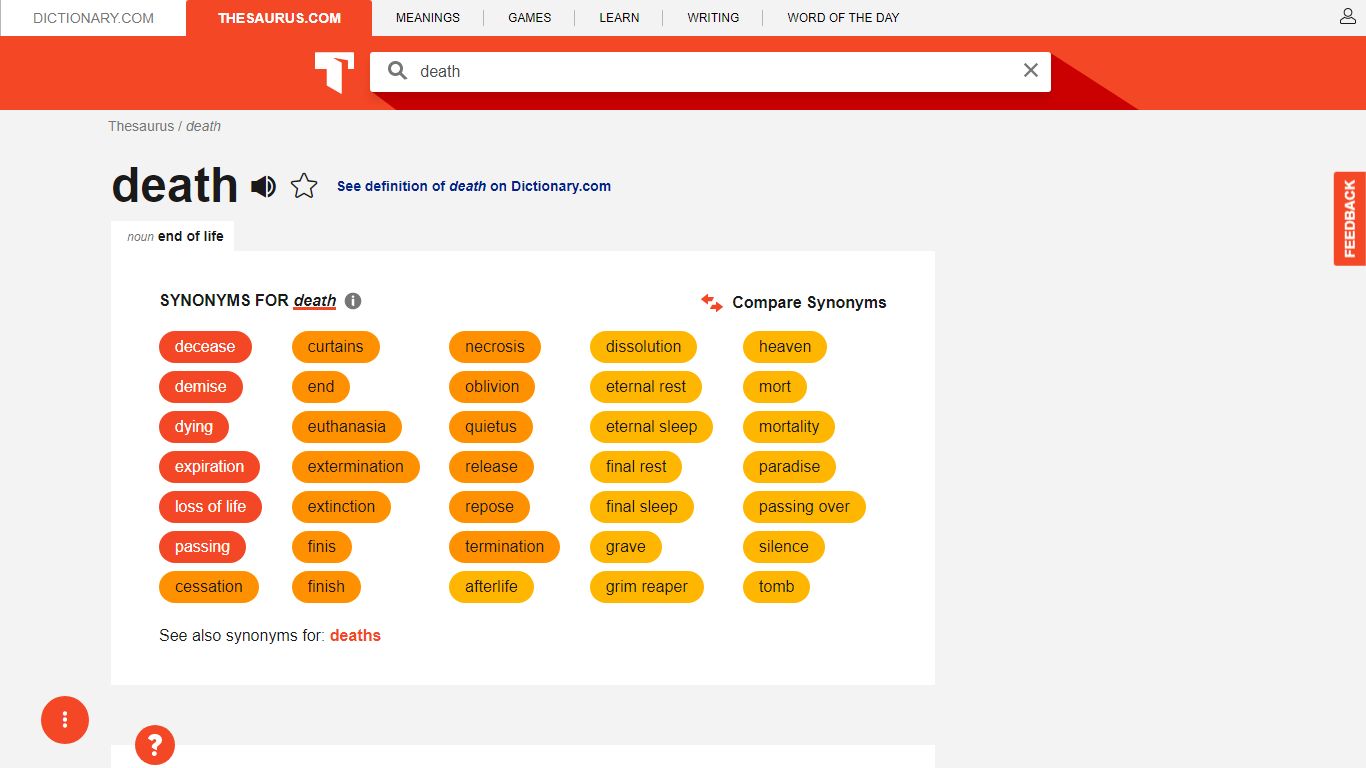Open the deaths synonyms link
Image resolution: width=1366 pixels, height=768 pixels.
tap(355, 635)
